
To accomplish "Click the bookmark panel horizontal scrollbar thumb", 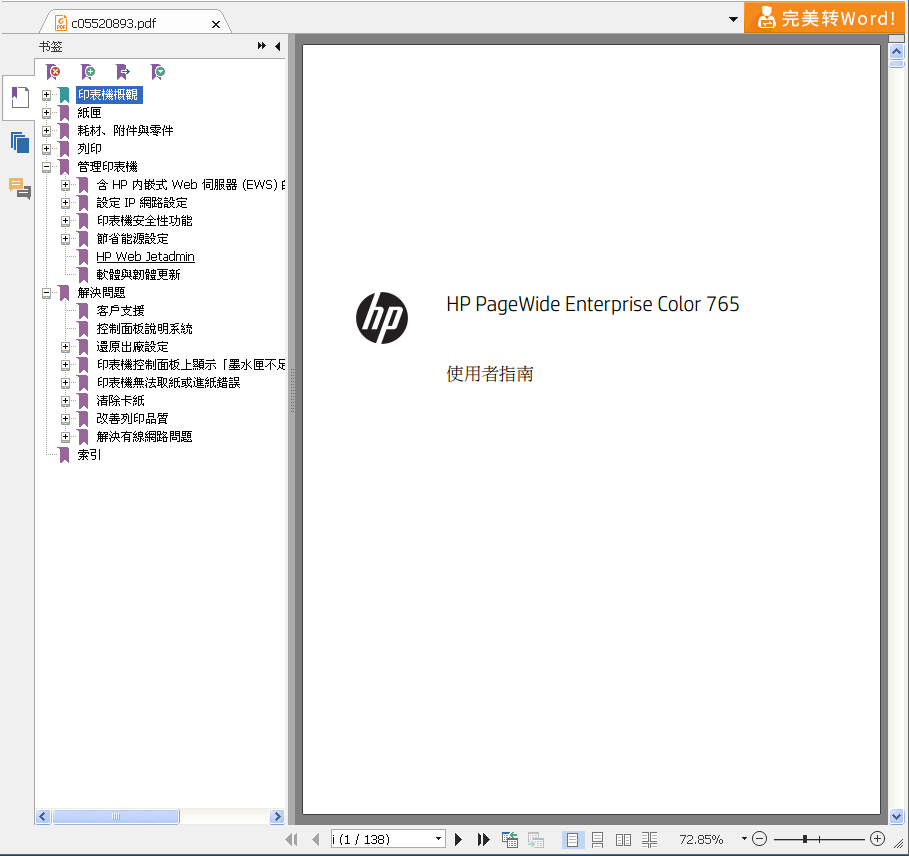I will [116, 817].
